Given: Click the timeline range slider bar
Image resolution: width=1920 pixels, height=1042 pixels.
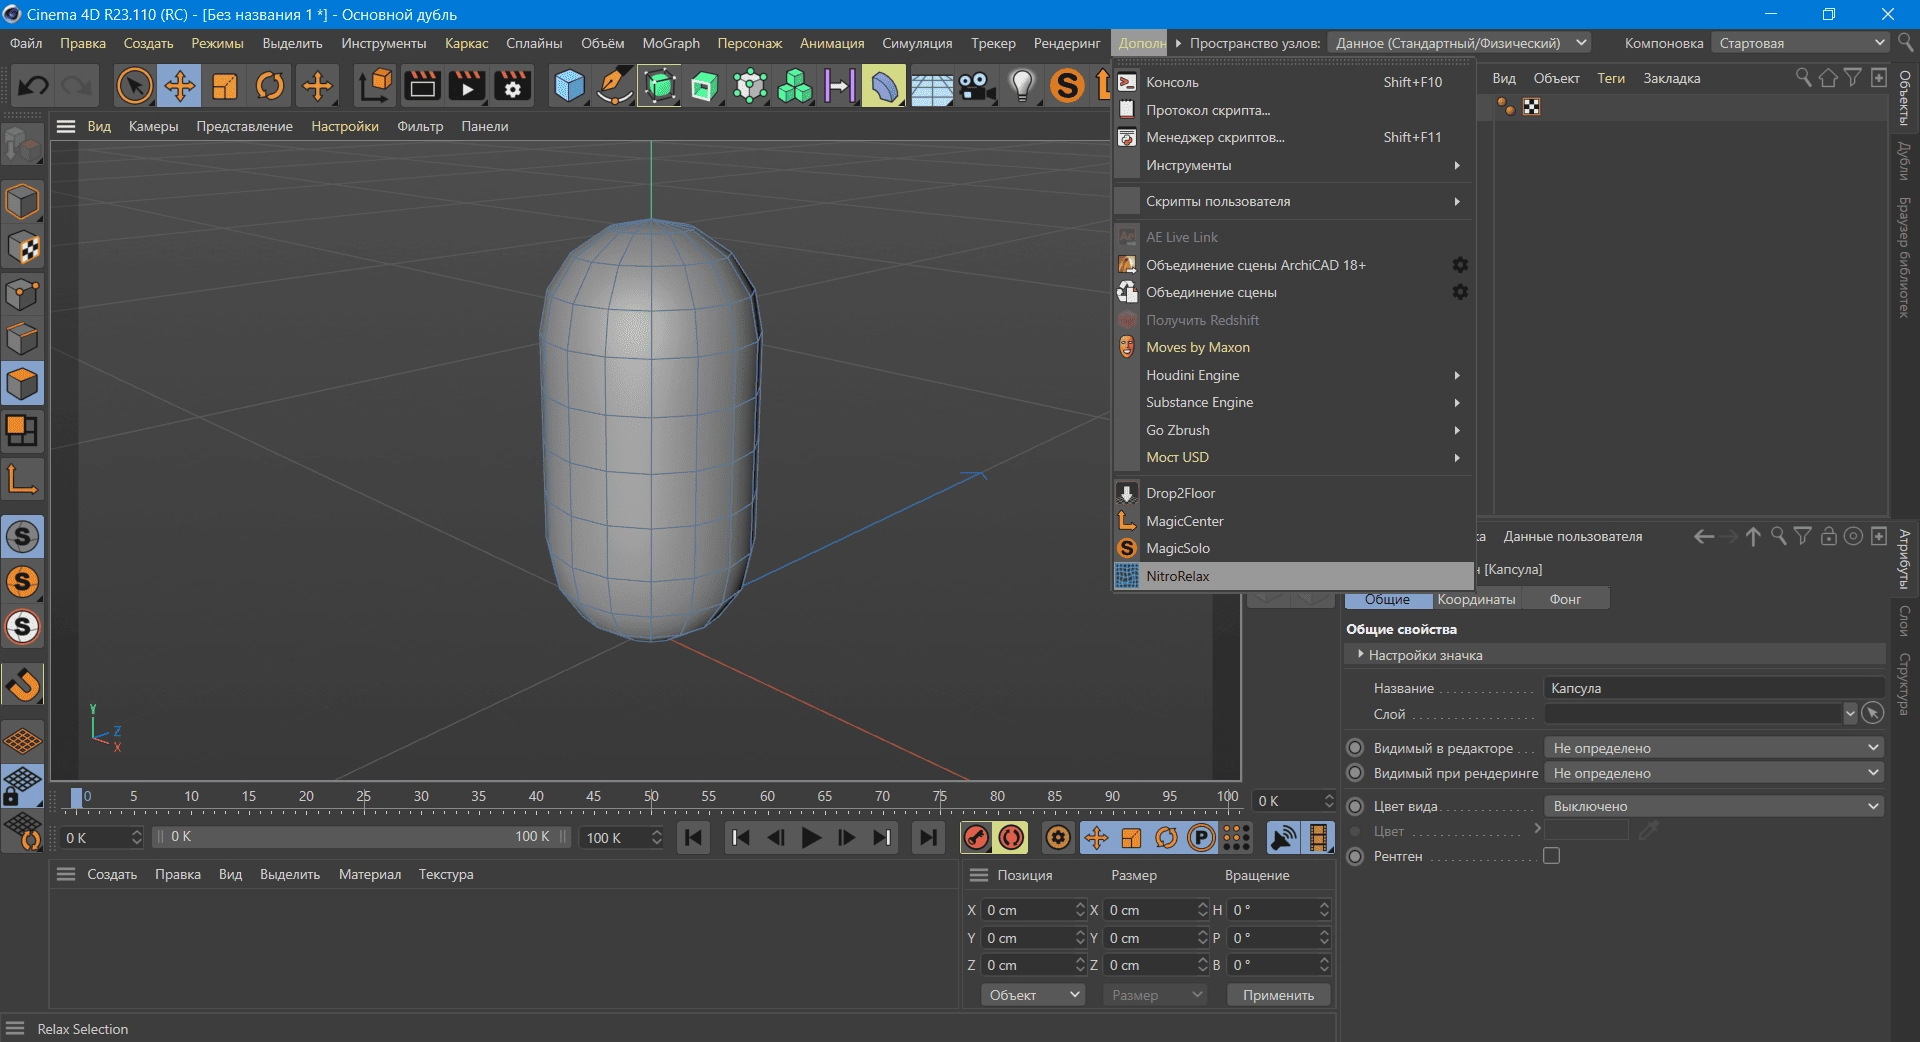Looking at the screenshot, I should click(360, 837).
